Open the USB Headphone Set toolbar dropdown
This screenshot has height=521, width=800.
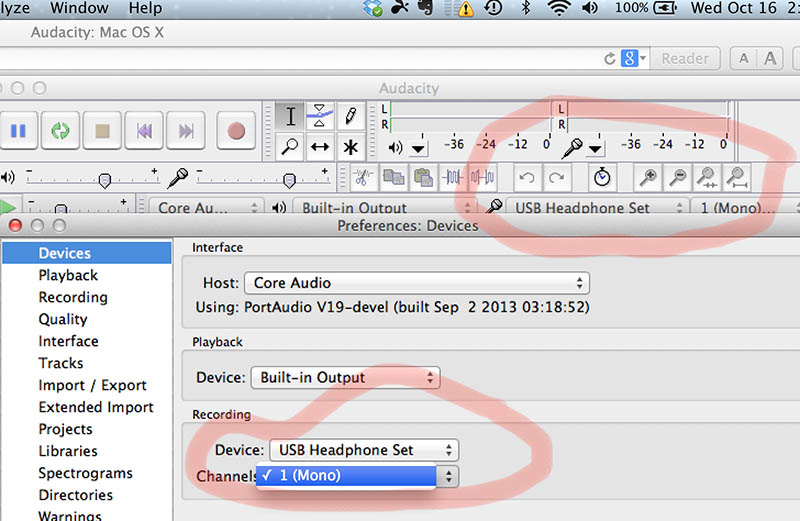[x=597, y=207]
